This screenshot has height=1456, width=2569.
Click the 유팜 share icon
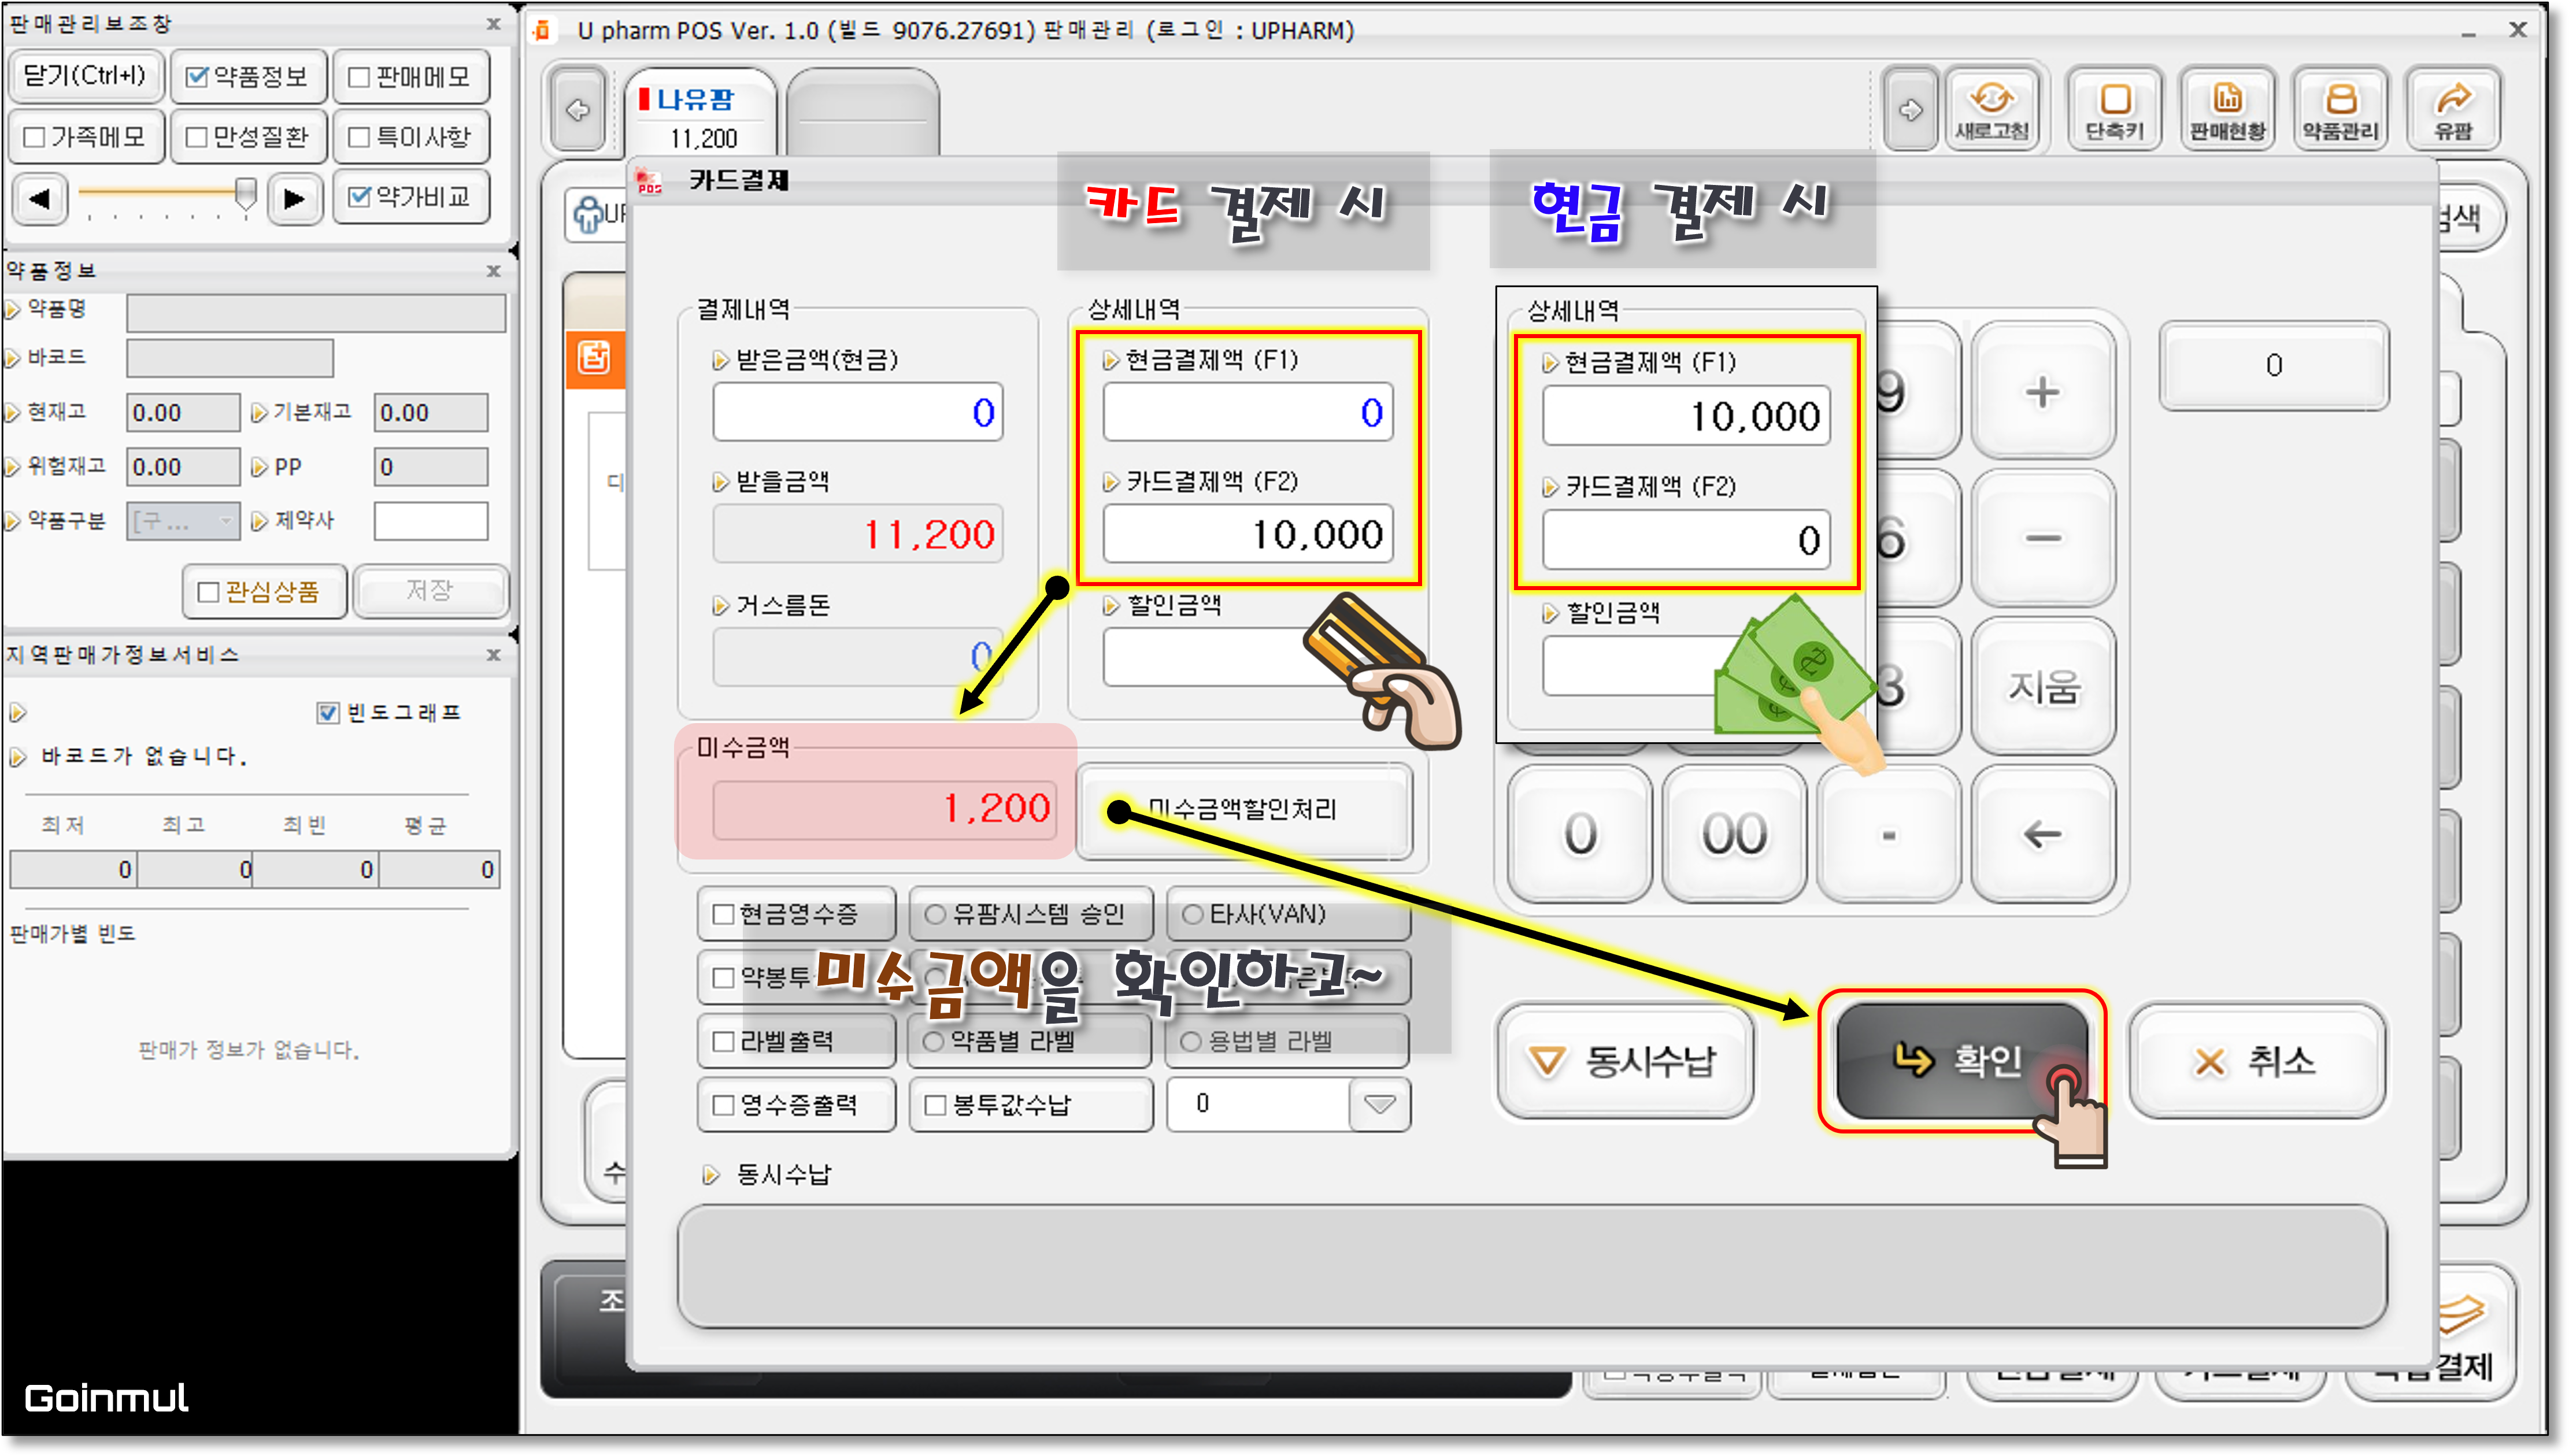[x=2453, y=109]
